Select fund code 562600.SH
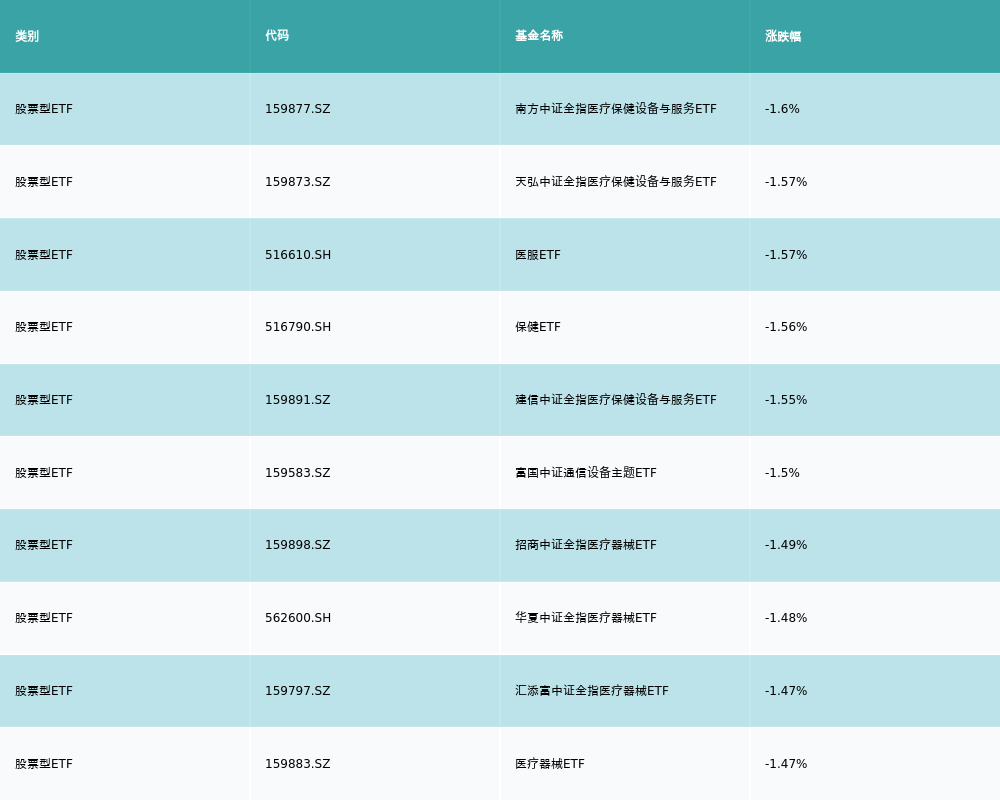Screen dimensions: 1000x800 (x=298, y=618)
